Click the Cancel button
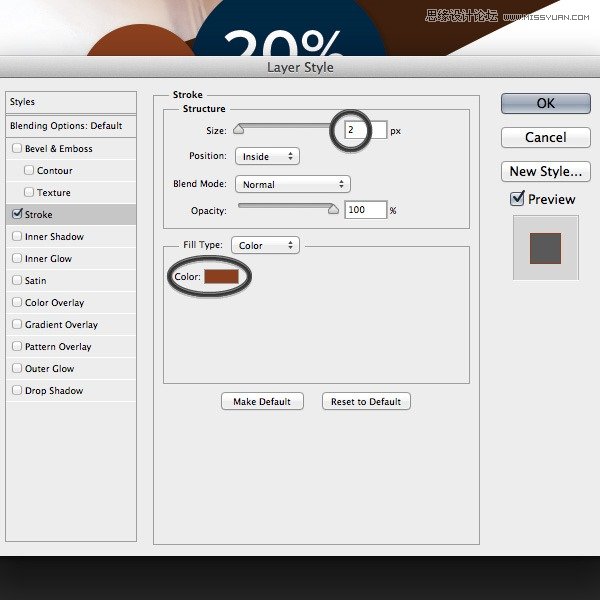600x600 pixels. click(546, 137)
